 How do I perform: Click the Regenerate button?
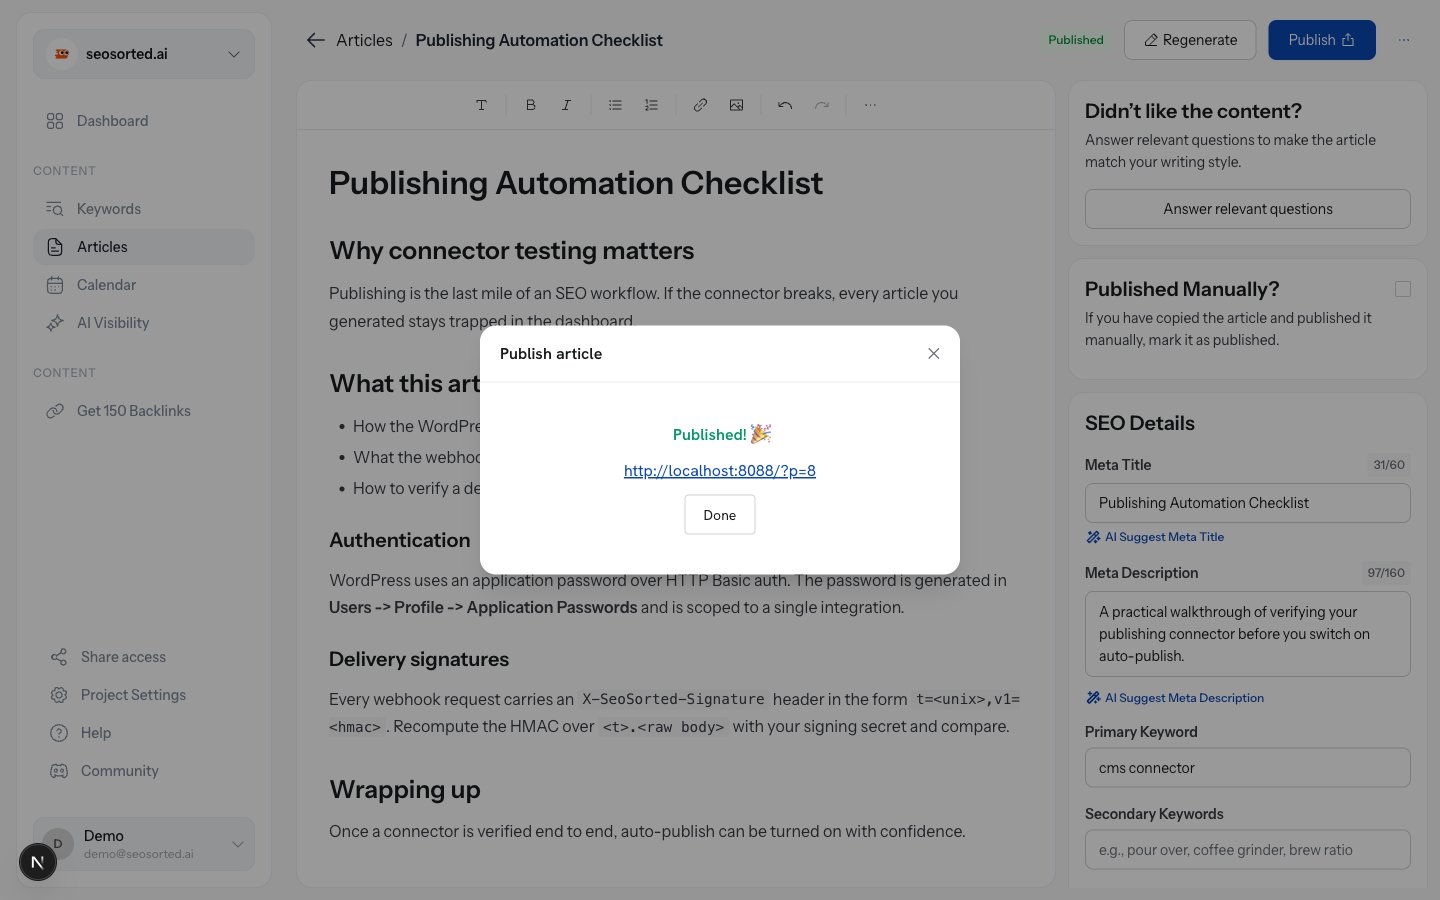1190,40
